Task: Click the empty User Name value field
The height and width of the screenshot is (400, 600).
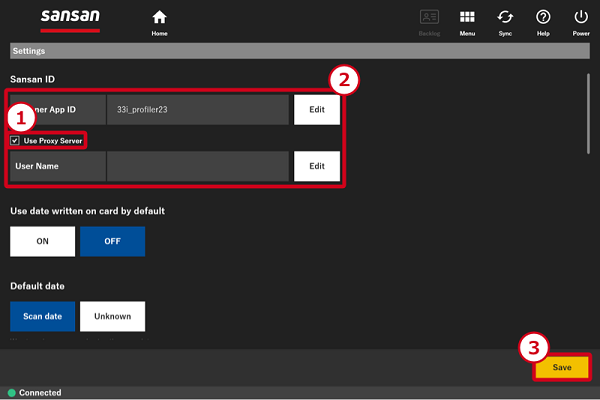Action: [198, 166]
